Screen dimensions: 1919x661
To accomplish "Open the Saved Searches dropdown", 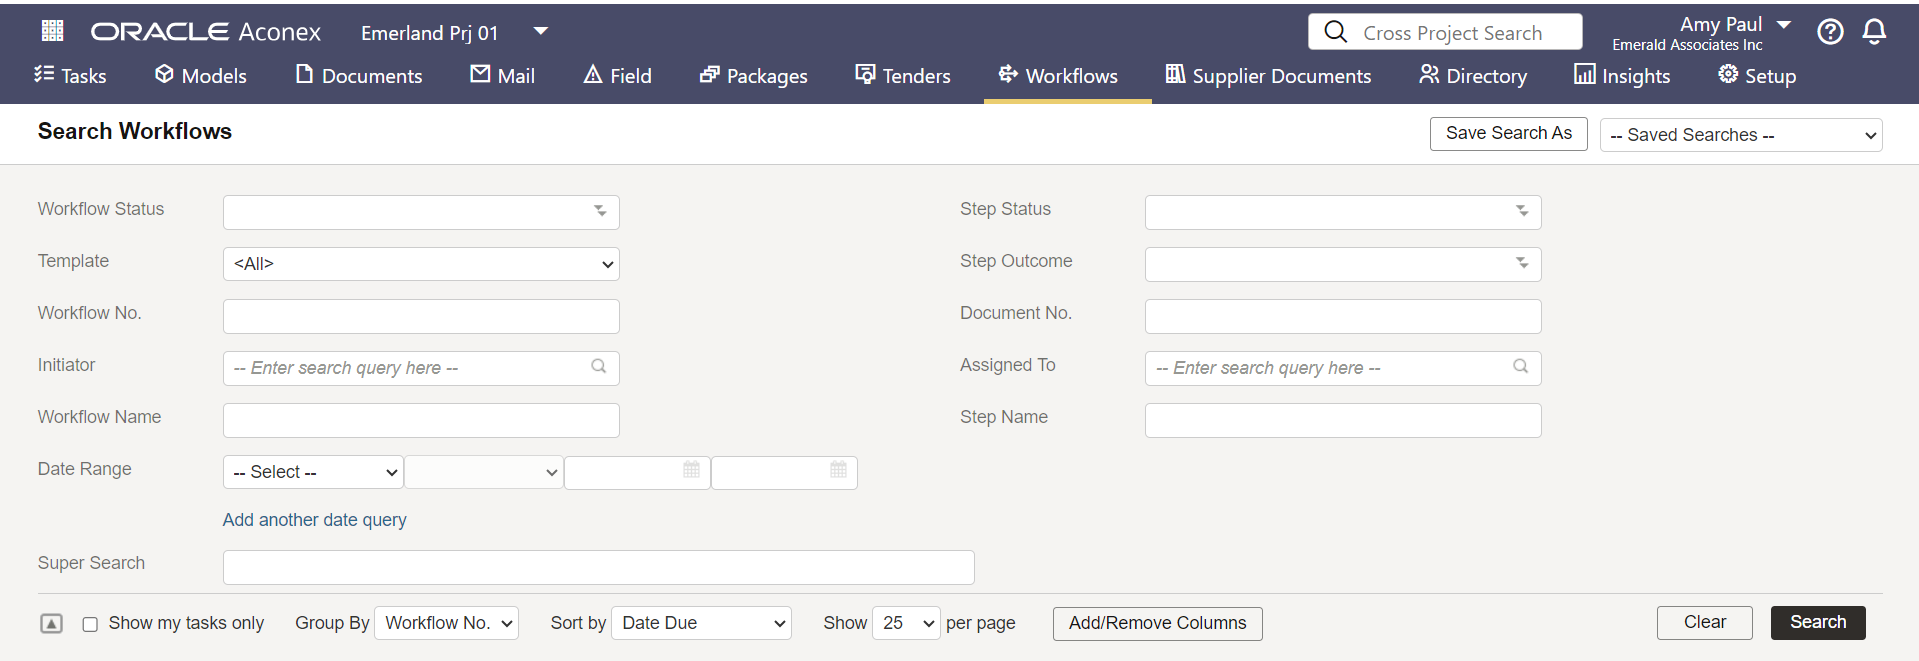I will pos(1740,135).
